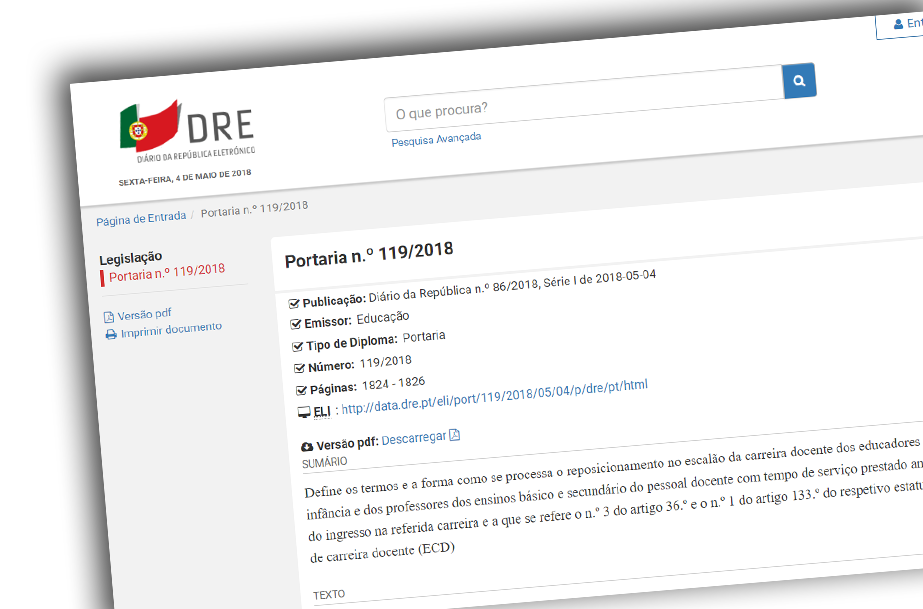Click the monitor icon next to ELI
The height and width of the screenshot is (609, 923).
[304, 413]
